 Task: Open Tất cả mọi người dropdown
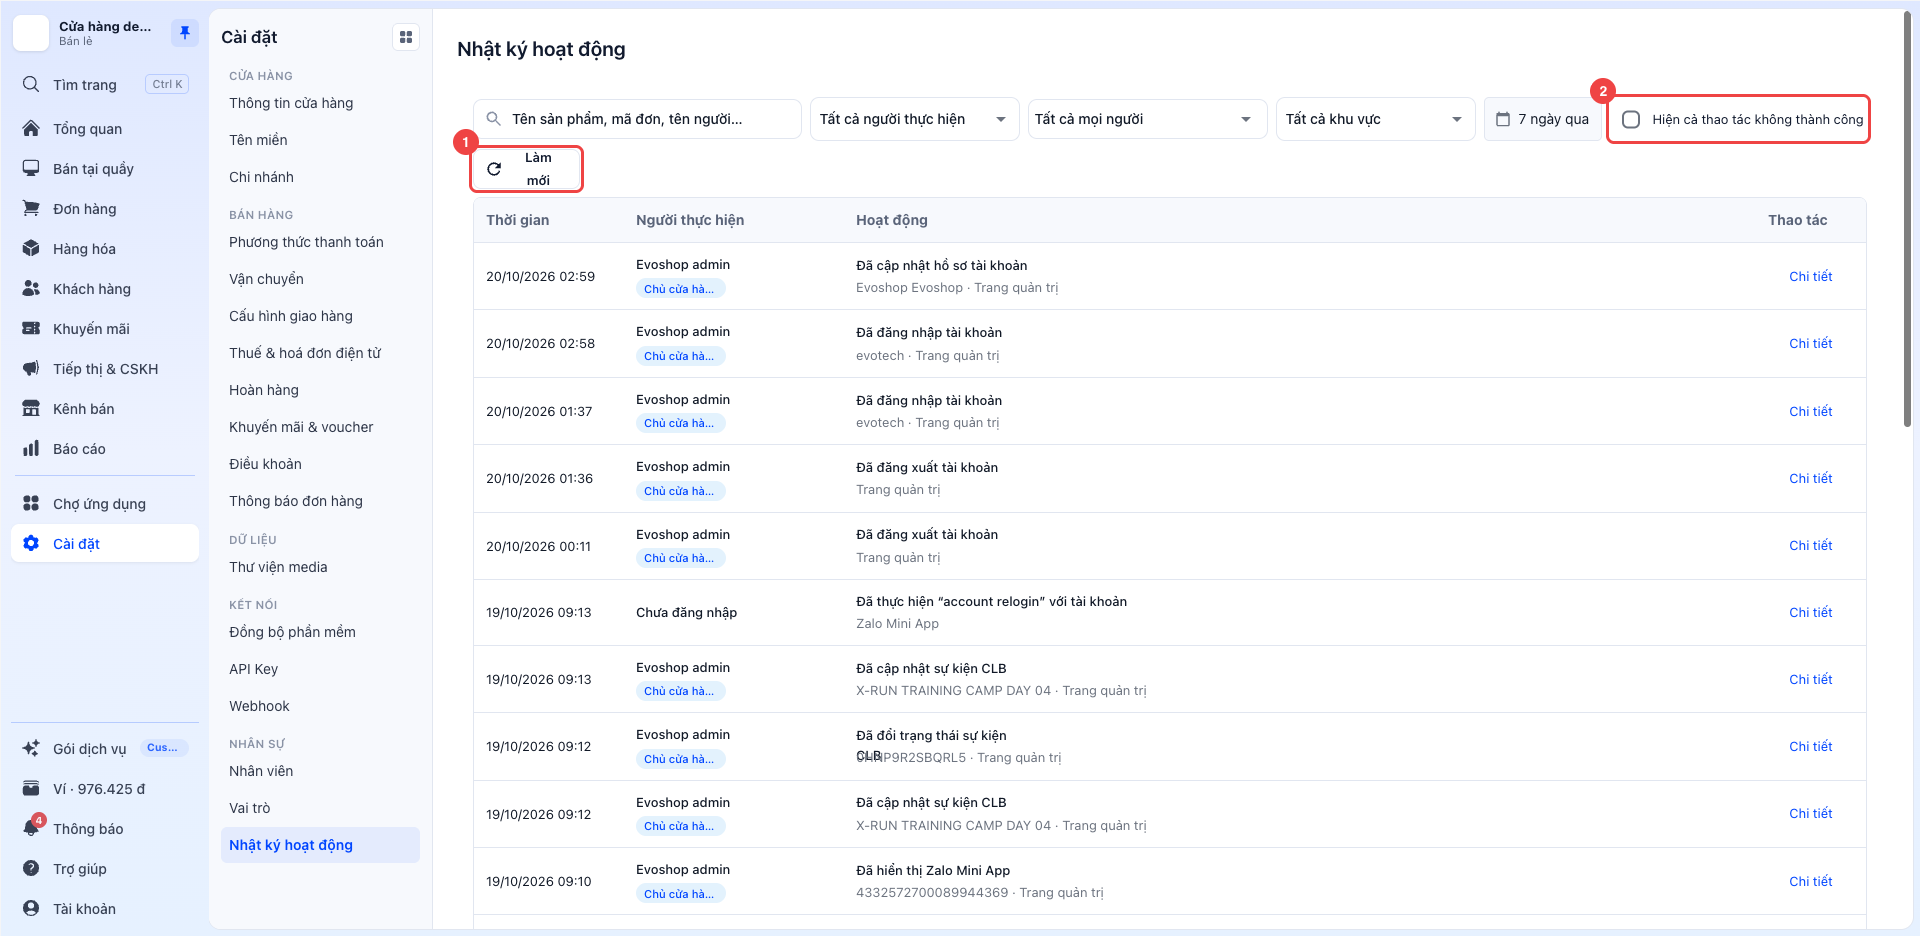point(1147,120)
